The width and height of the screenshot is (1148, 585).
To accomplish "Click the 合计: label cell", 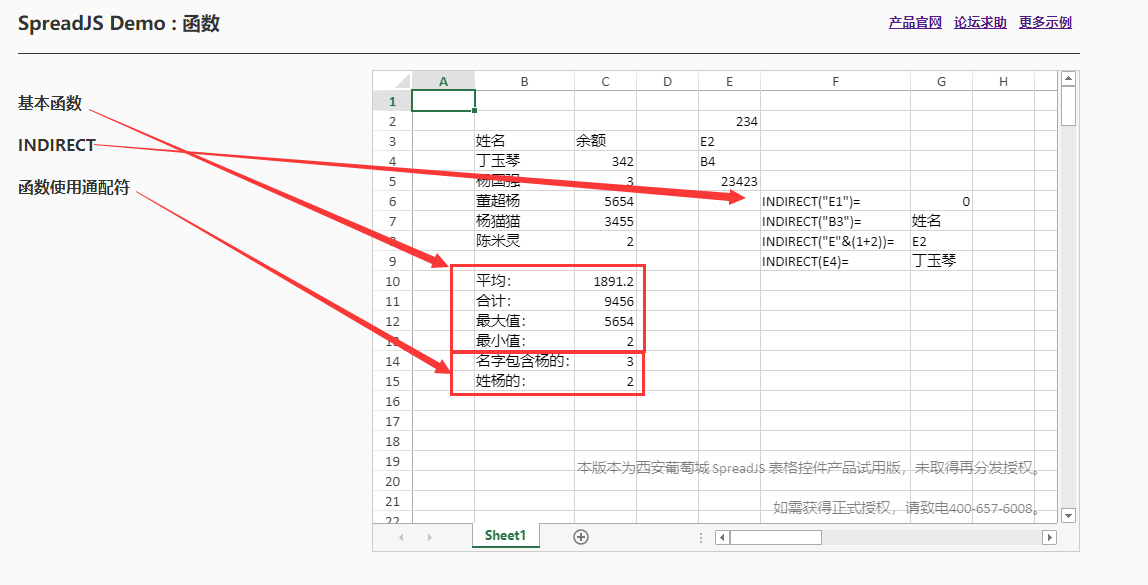I will pyautogui.click(x=524, y=301).
